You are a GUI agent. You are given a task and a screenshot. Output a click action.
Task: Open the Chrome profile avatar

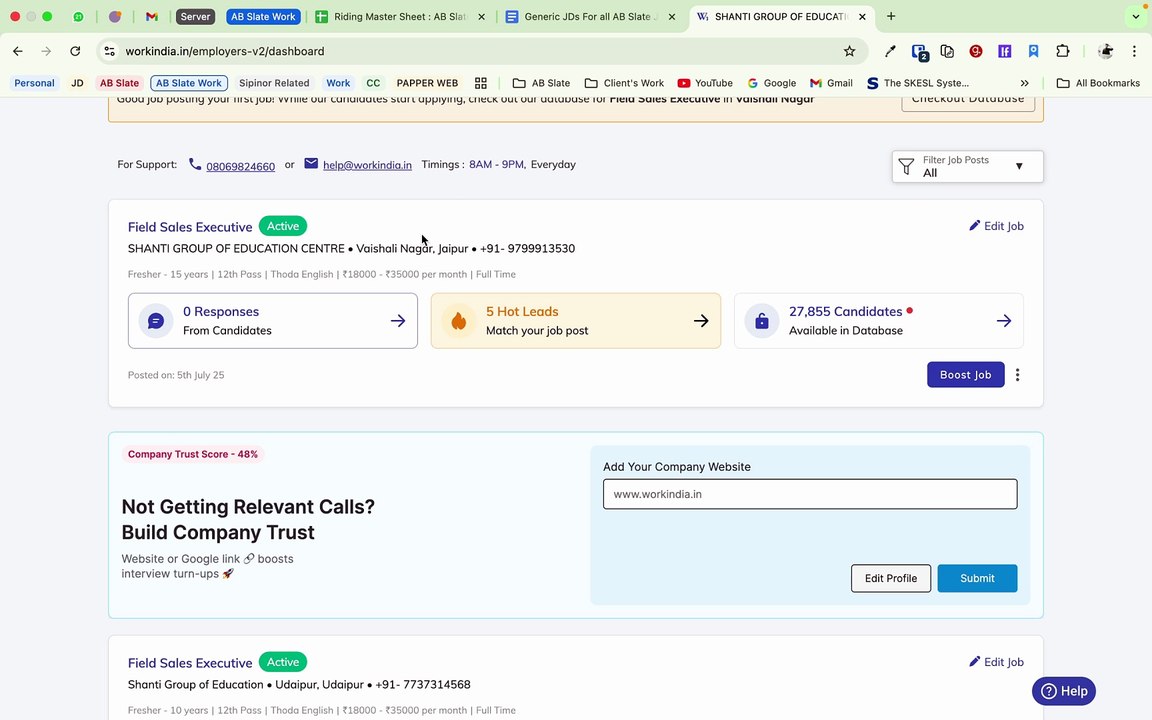tap(1105, 51)
